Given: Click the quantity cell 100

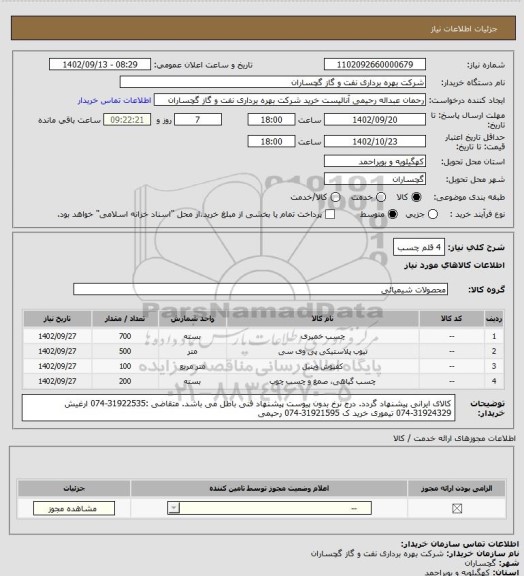Looking at the screenshot, I should 125,366.
